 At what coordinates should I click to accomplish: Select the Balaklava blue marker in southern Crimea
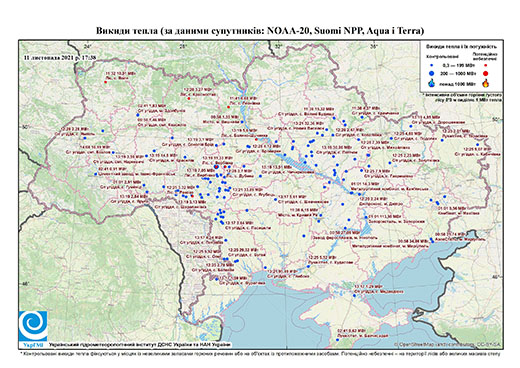tap(337, 340)
